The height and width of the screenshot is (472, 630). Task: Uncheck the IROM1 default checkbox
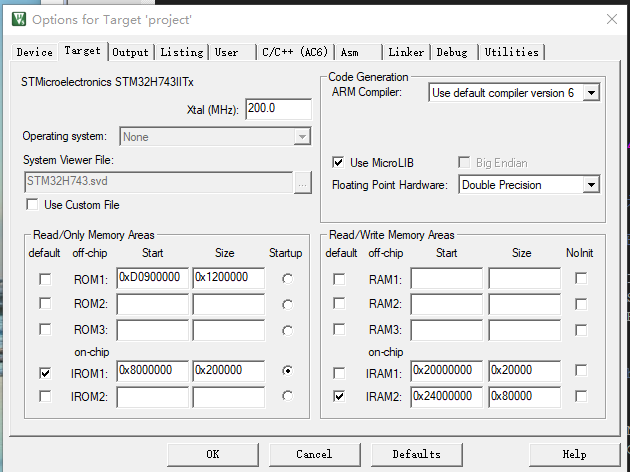point(45,373)
